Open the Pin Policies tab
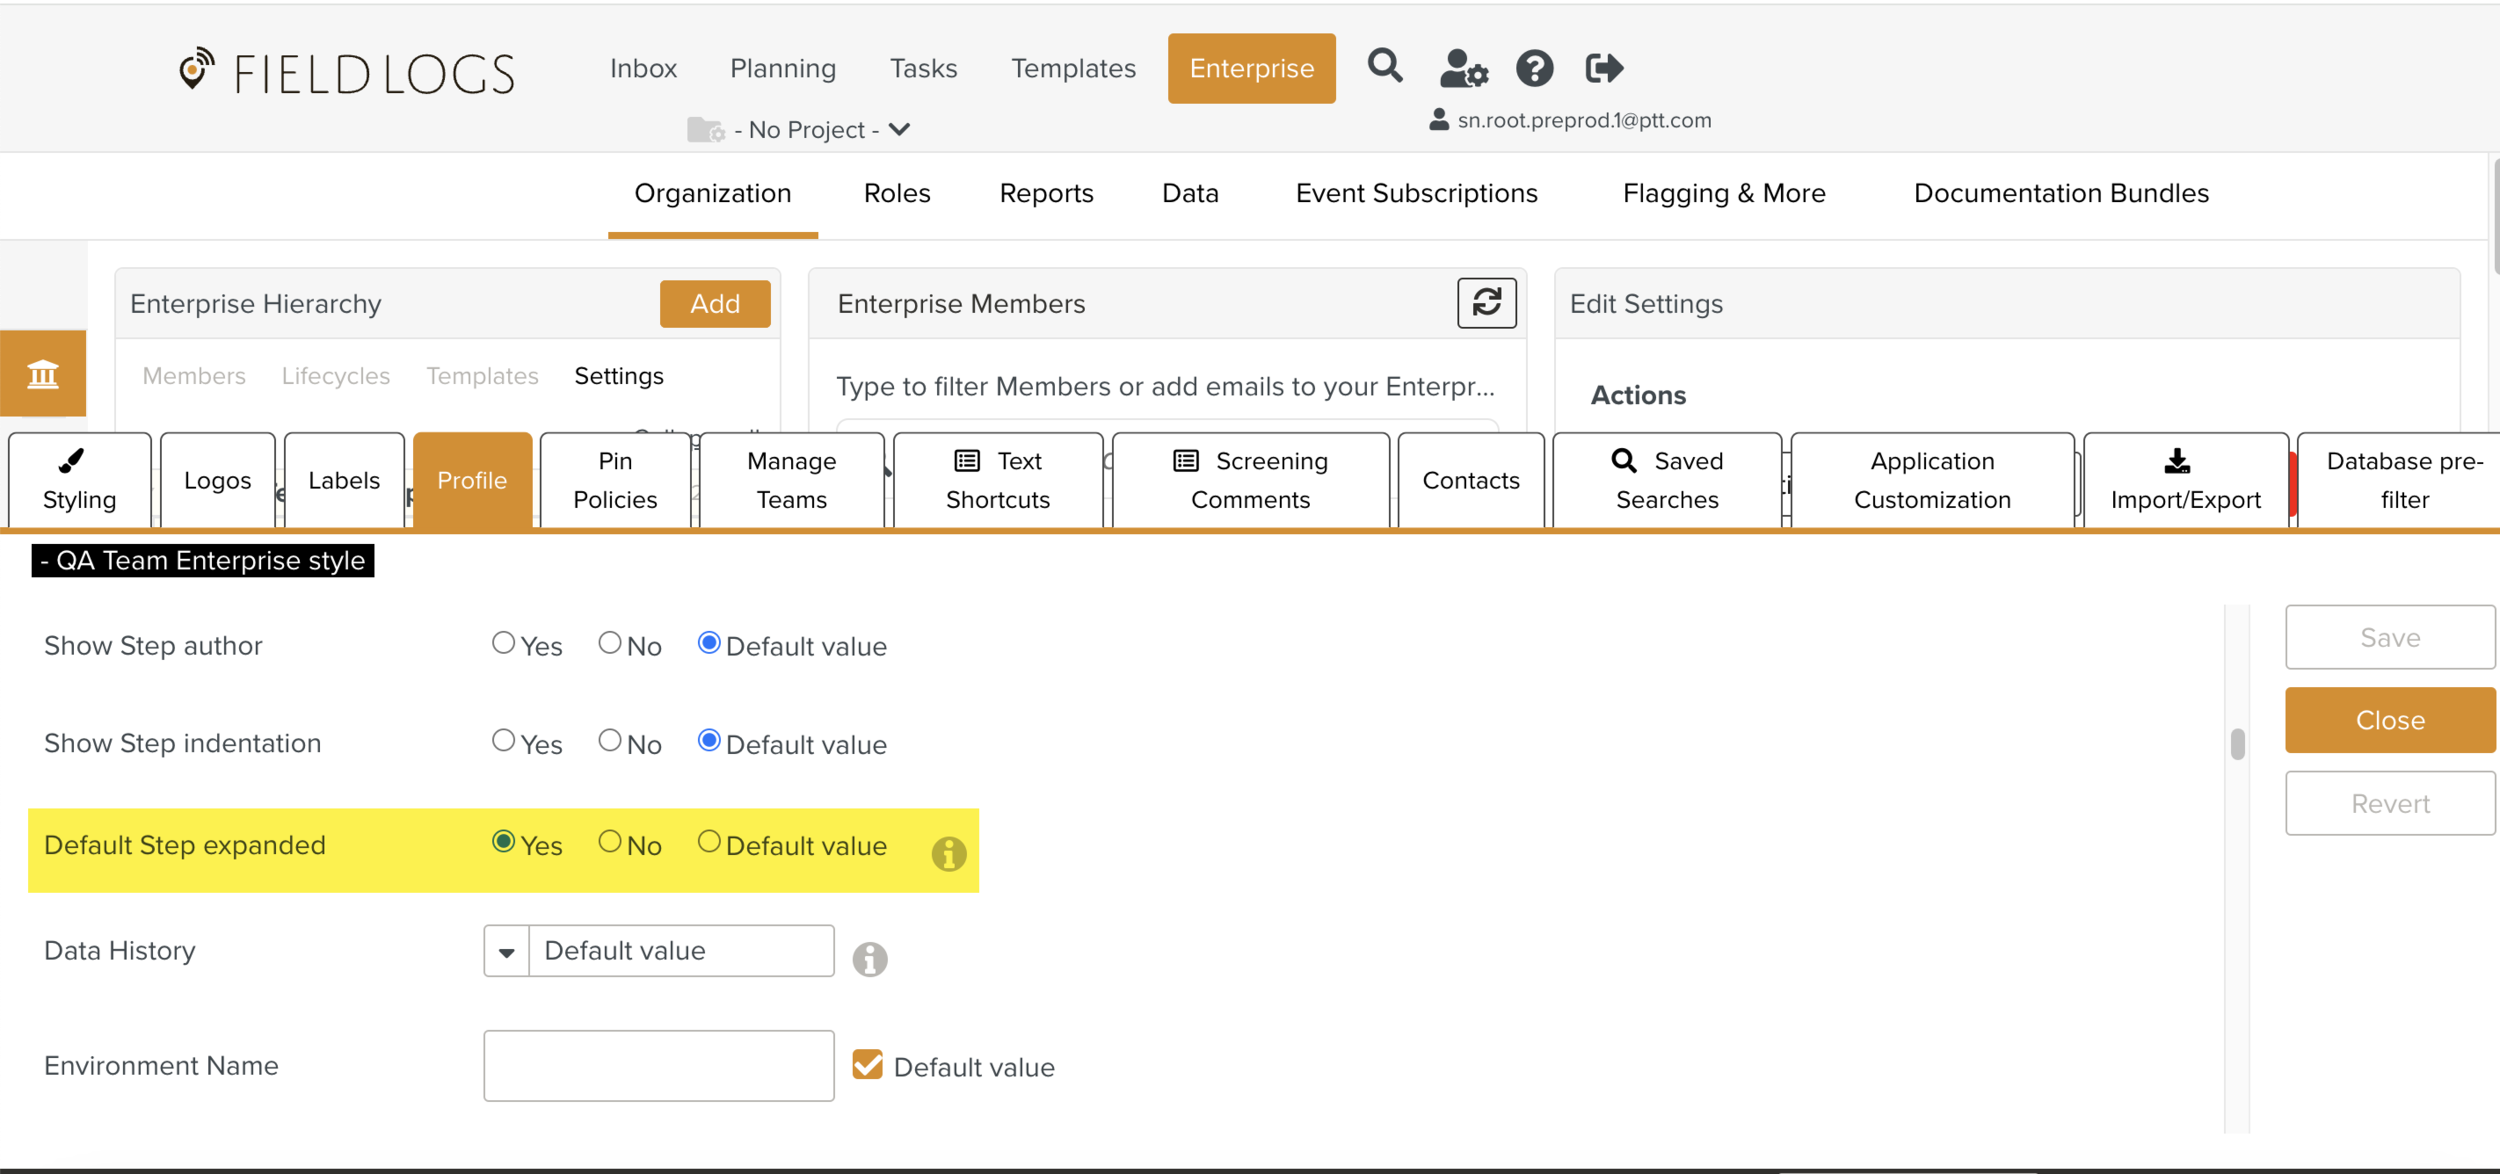This screenshot has width=2500, height=1174. [x=615, y=480]
